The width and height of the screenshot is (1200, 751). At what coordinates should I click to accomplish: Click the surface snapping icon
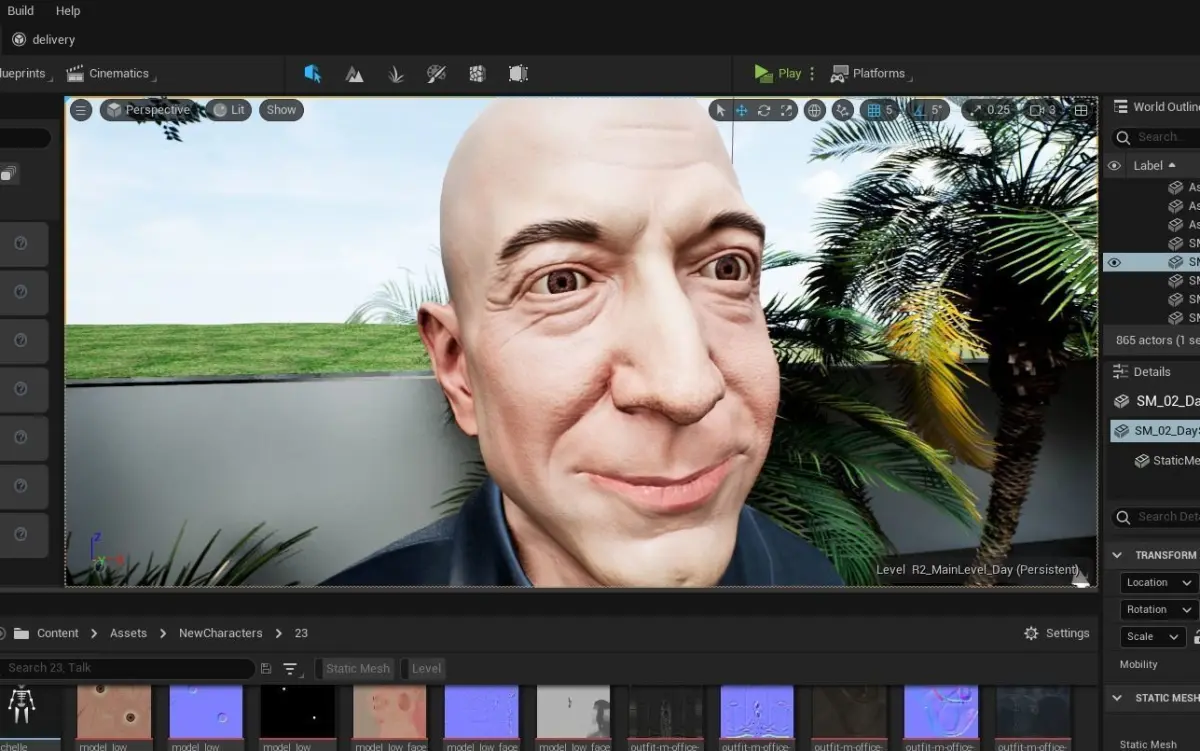(843, 110)
